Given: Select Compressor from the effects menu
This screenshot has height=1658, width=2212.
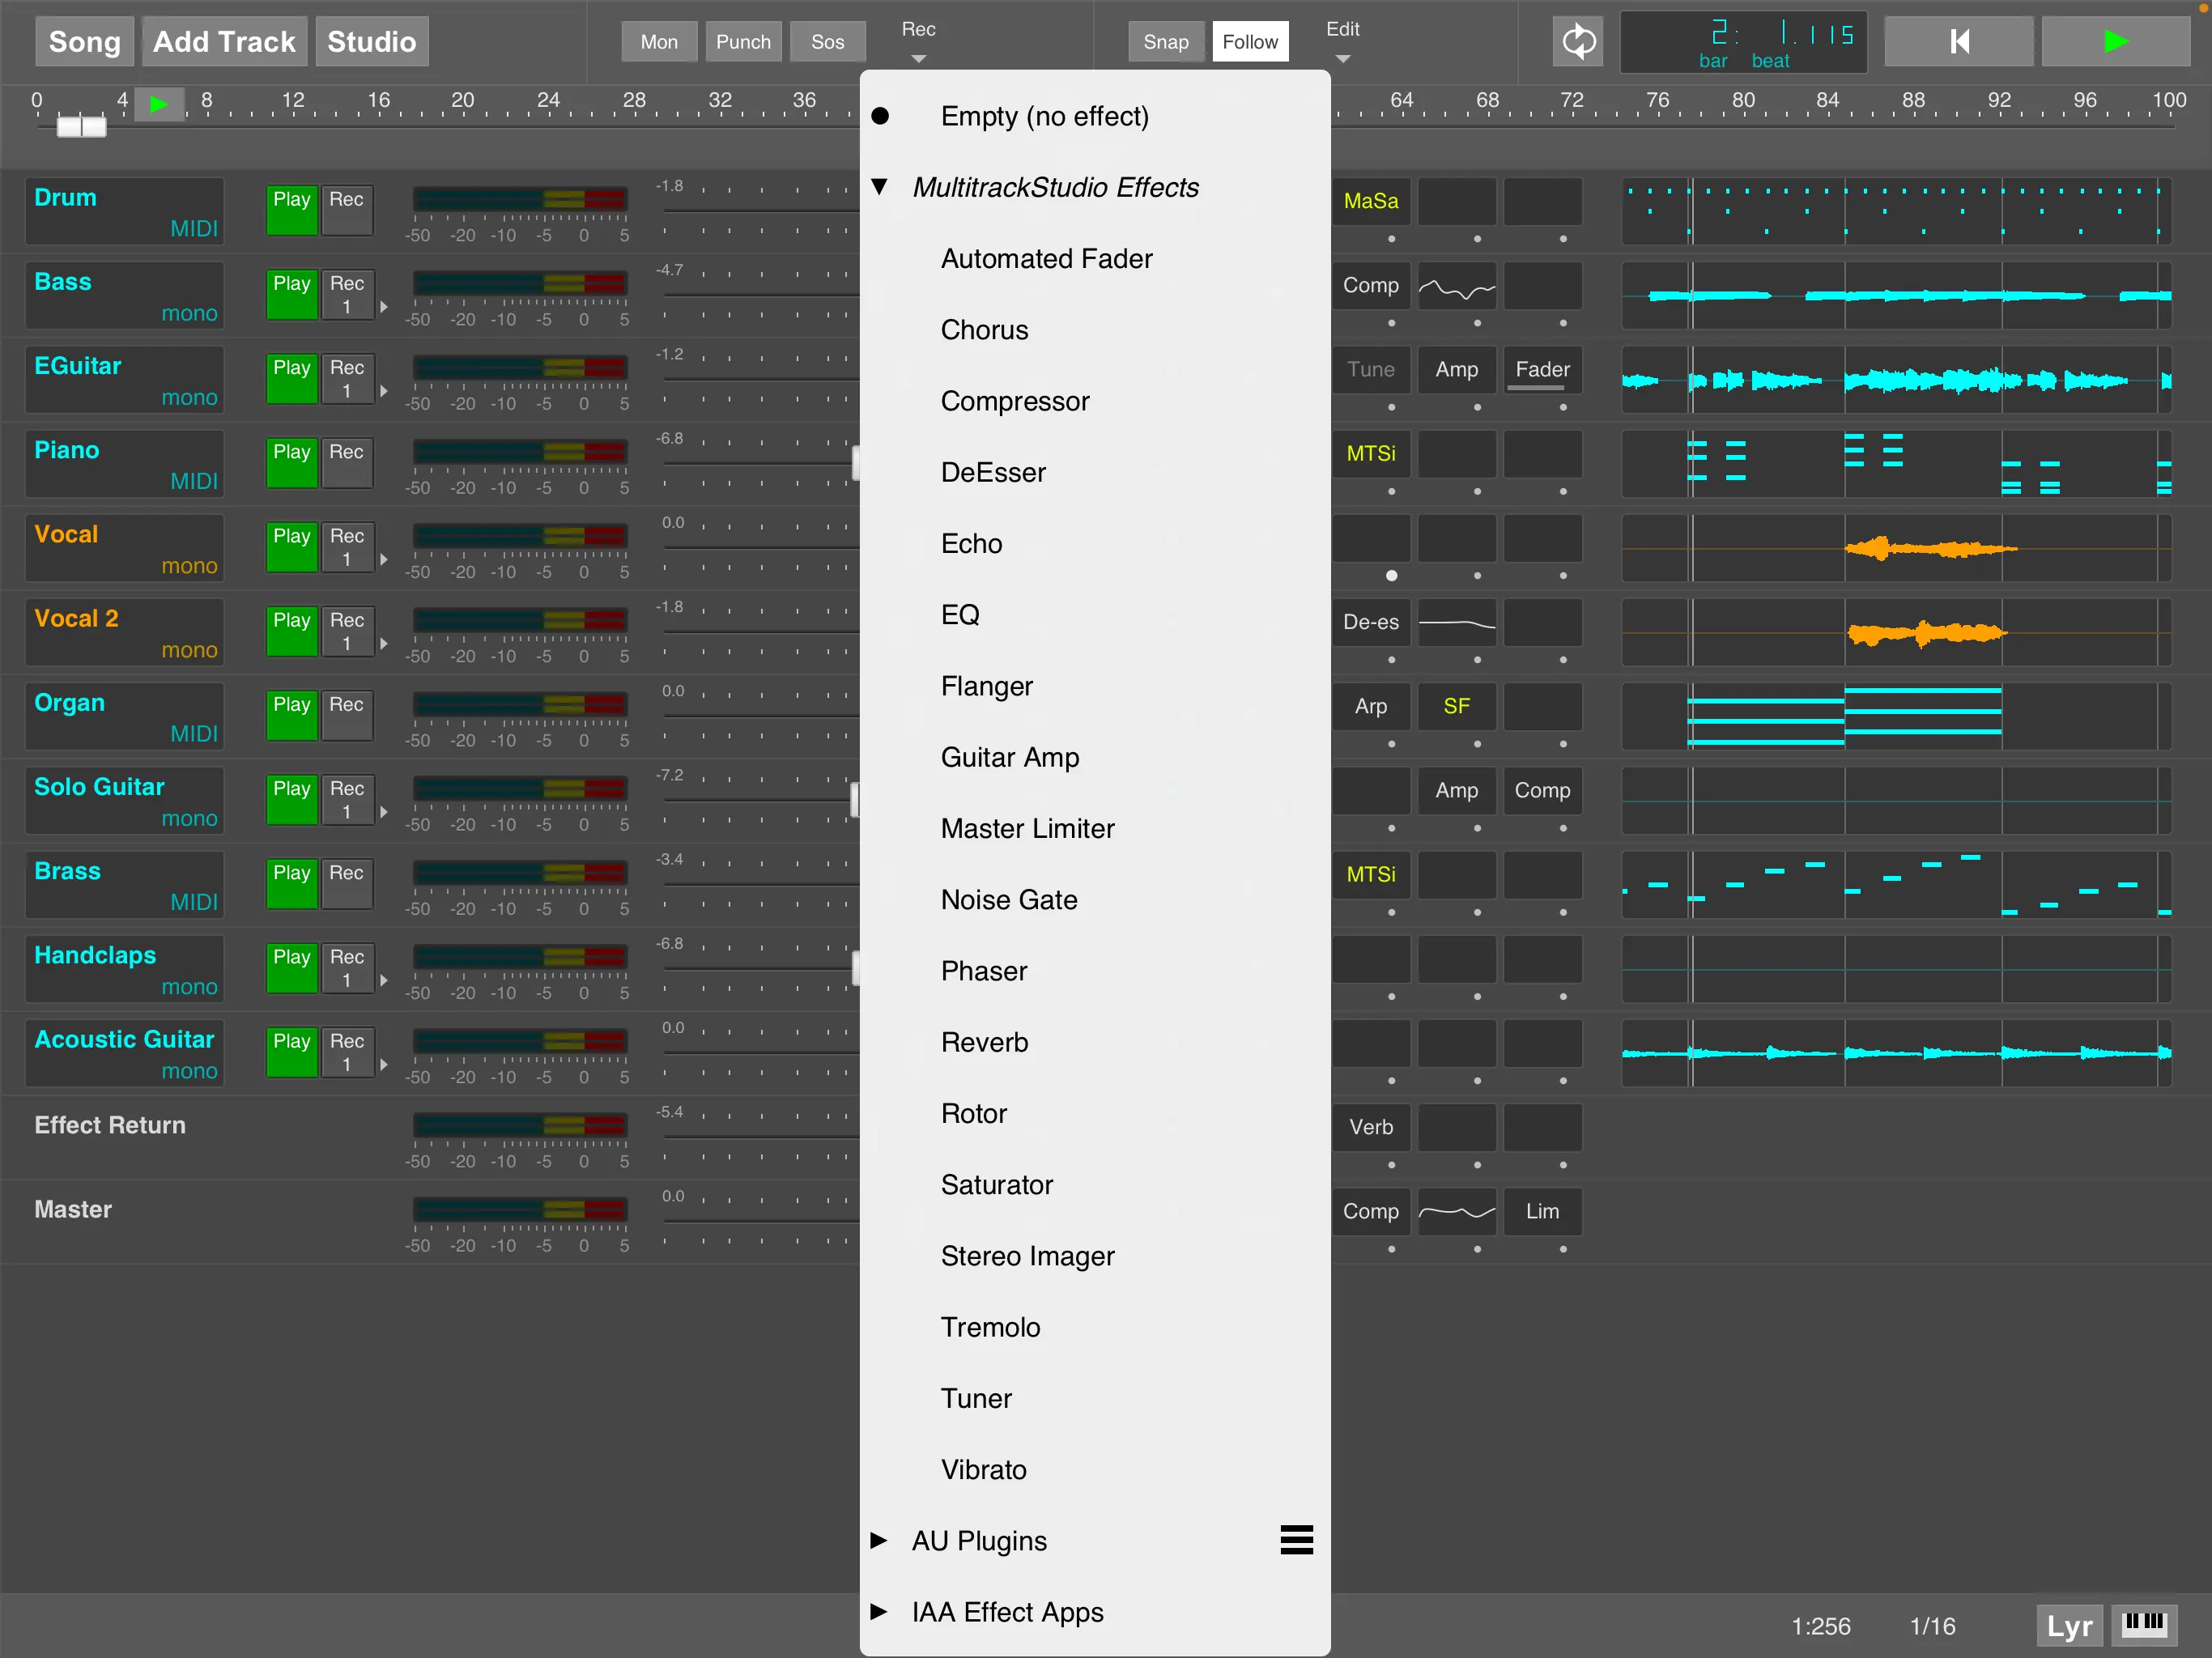Looking at the screenshot, I should [1014, 400].
